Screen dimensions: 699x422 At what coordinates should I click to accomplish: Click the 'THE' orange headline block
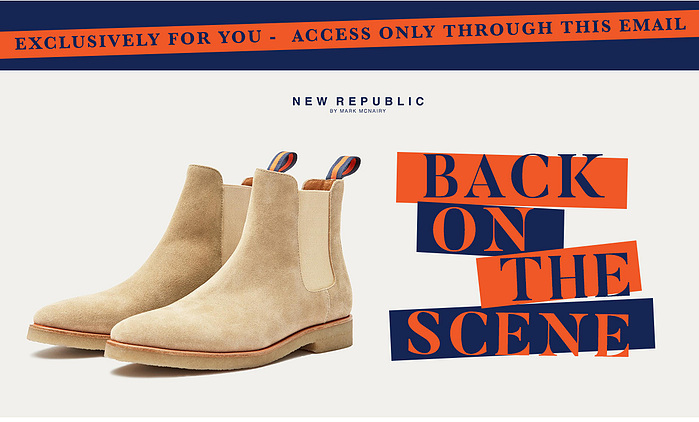tap(559, 274)
